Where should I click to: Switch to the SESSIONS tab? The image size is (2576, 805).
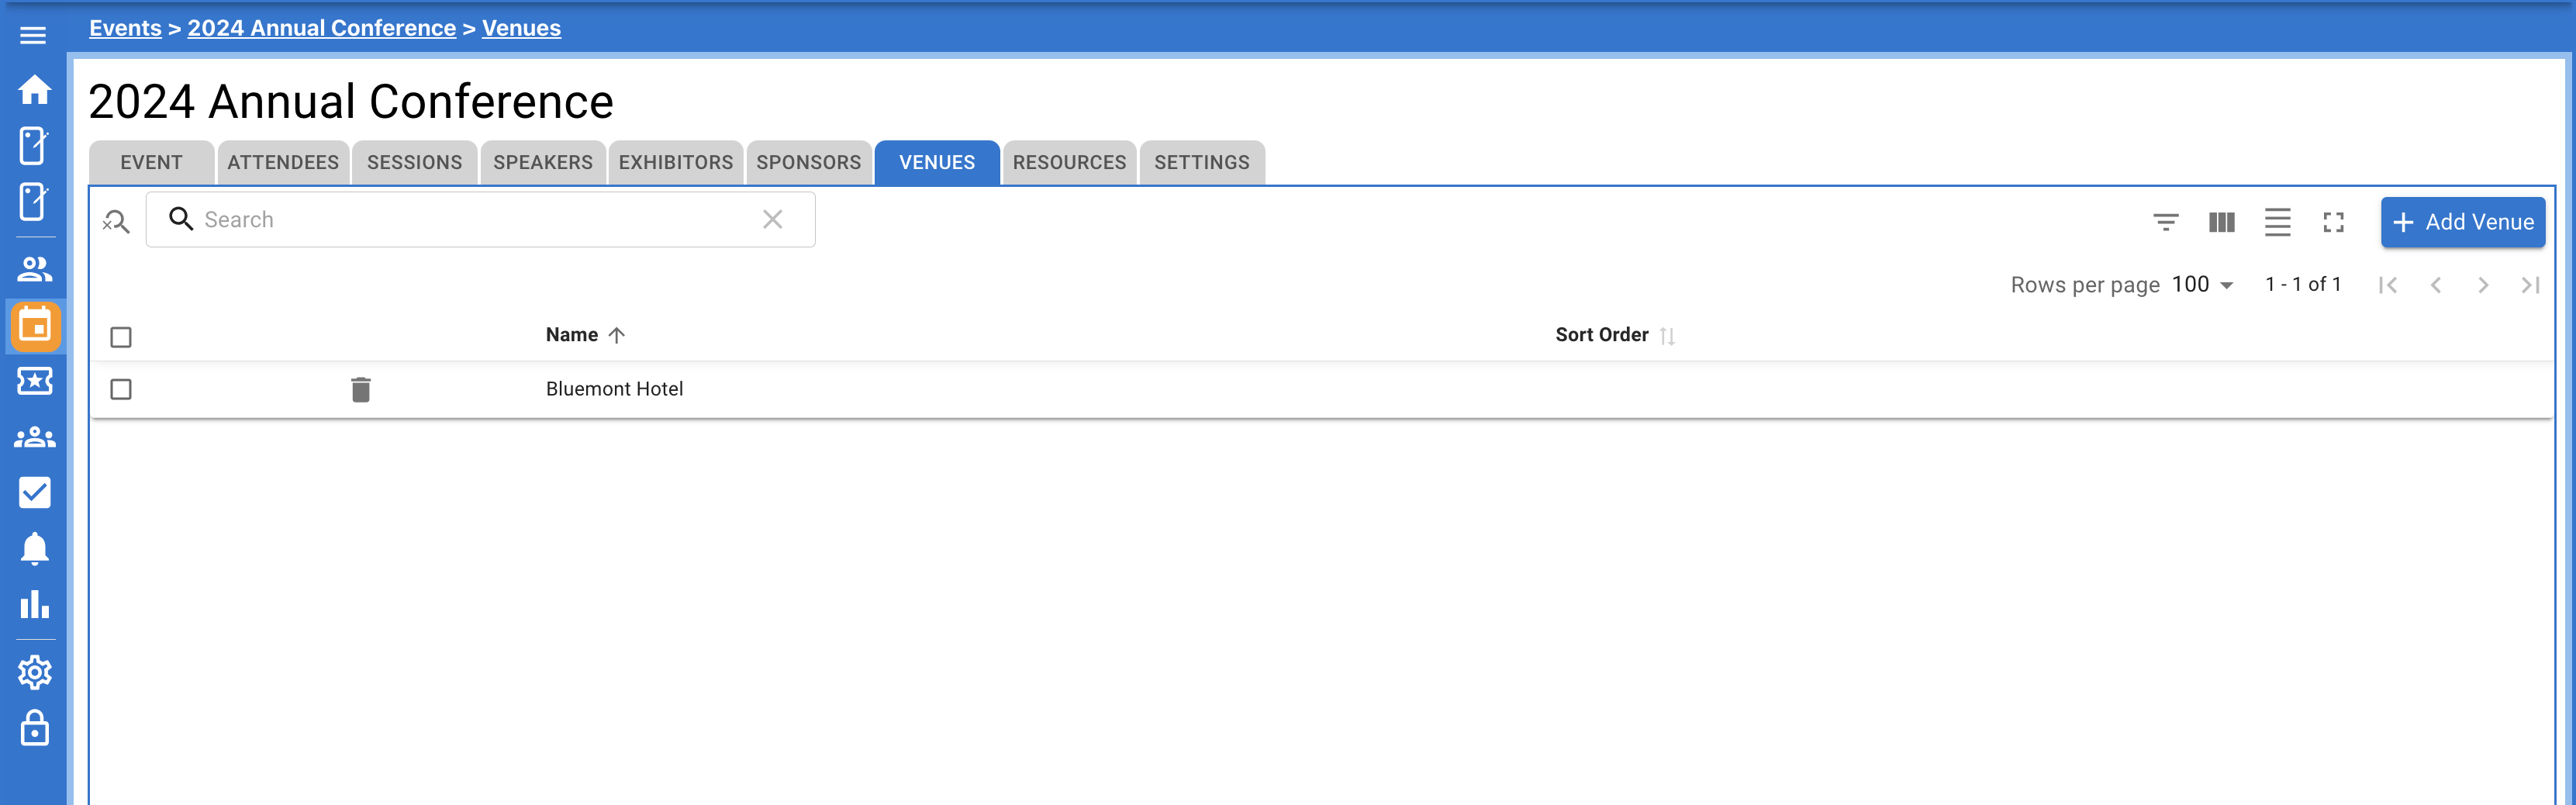[414, 162]
